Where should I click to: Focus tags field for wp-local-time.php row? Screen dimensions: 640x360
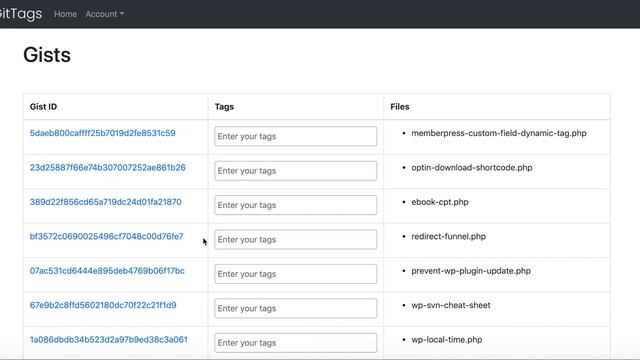coord(296,343)
